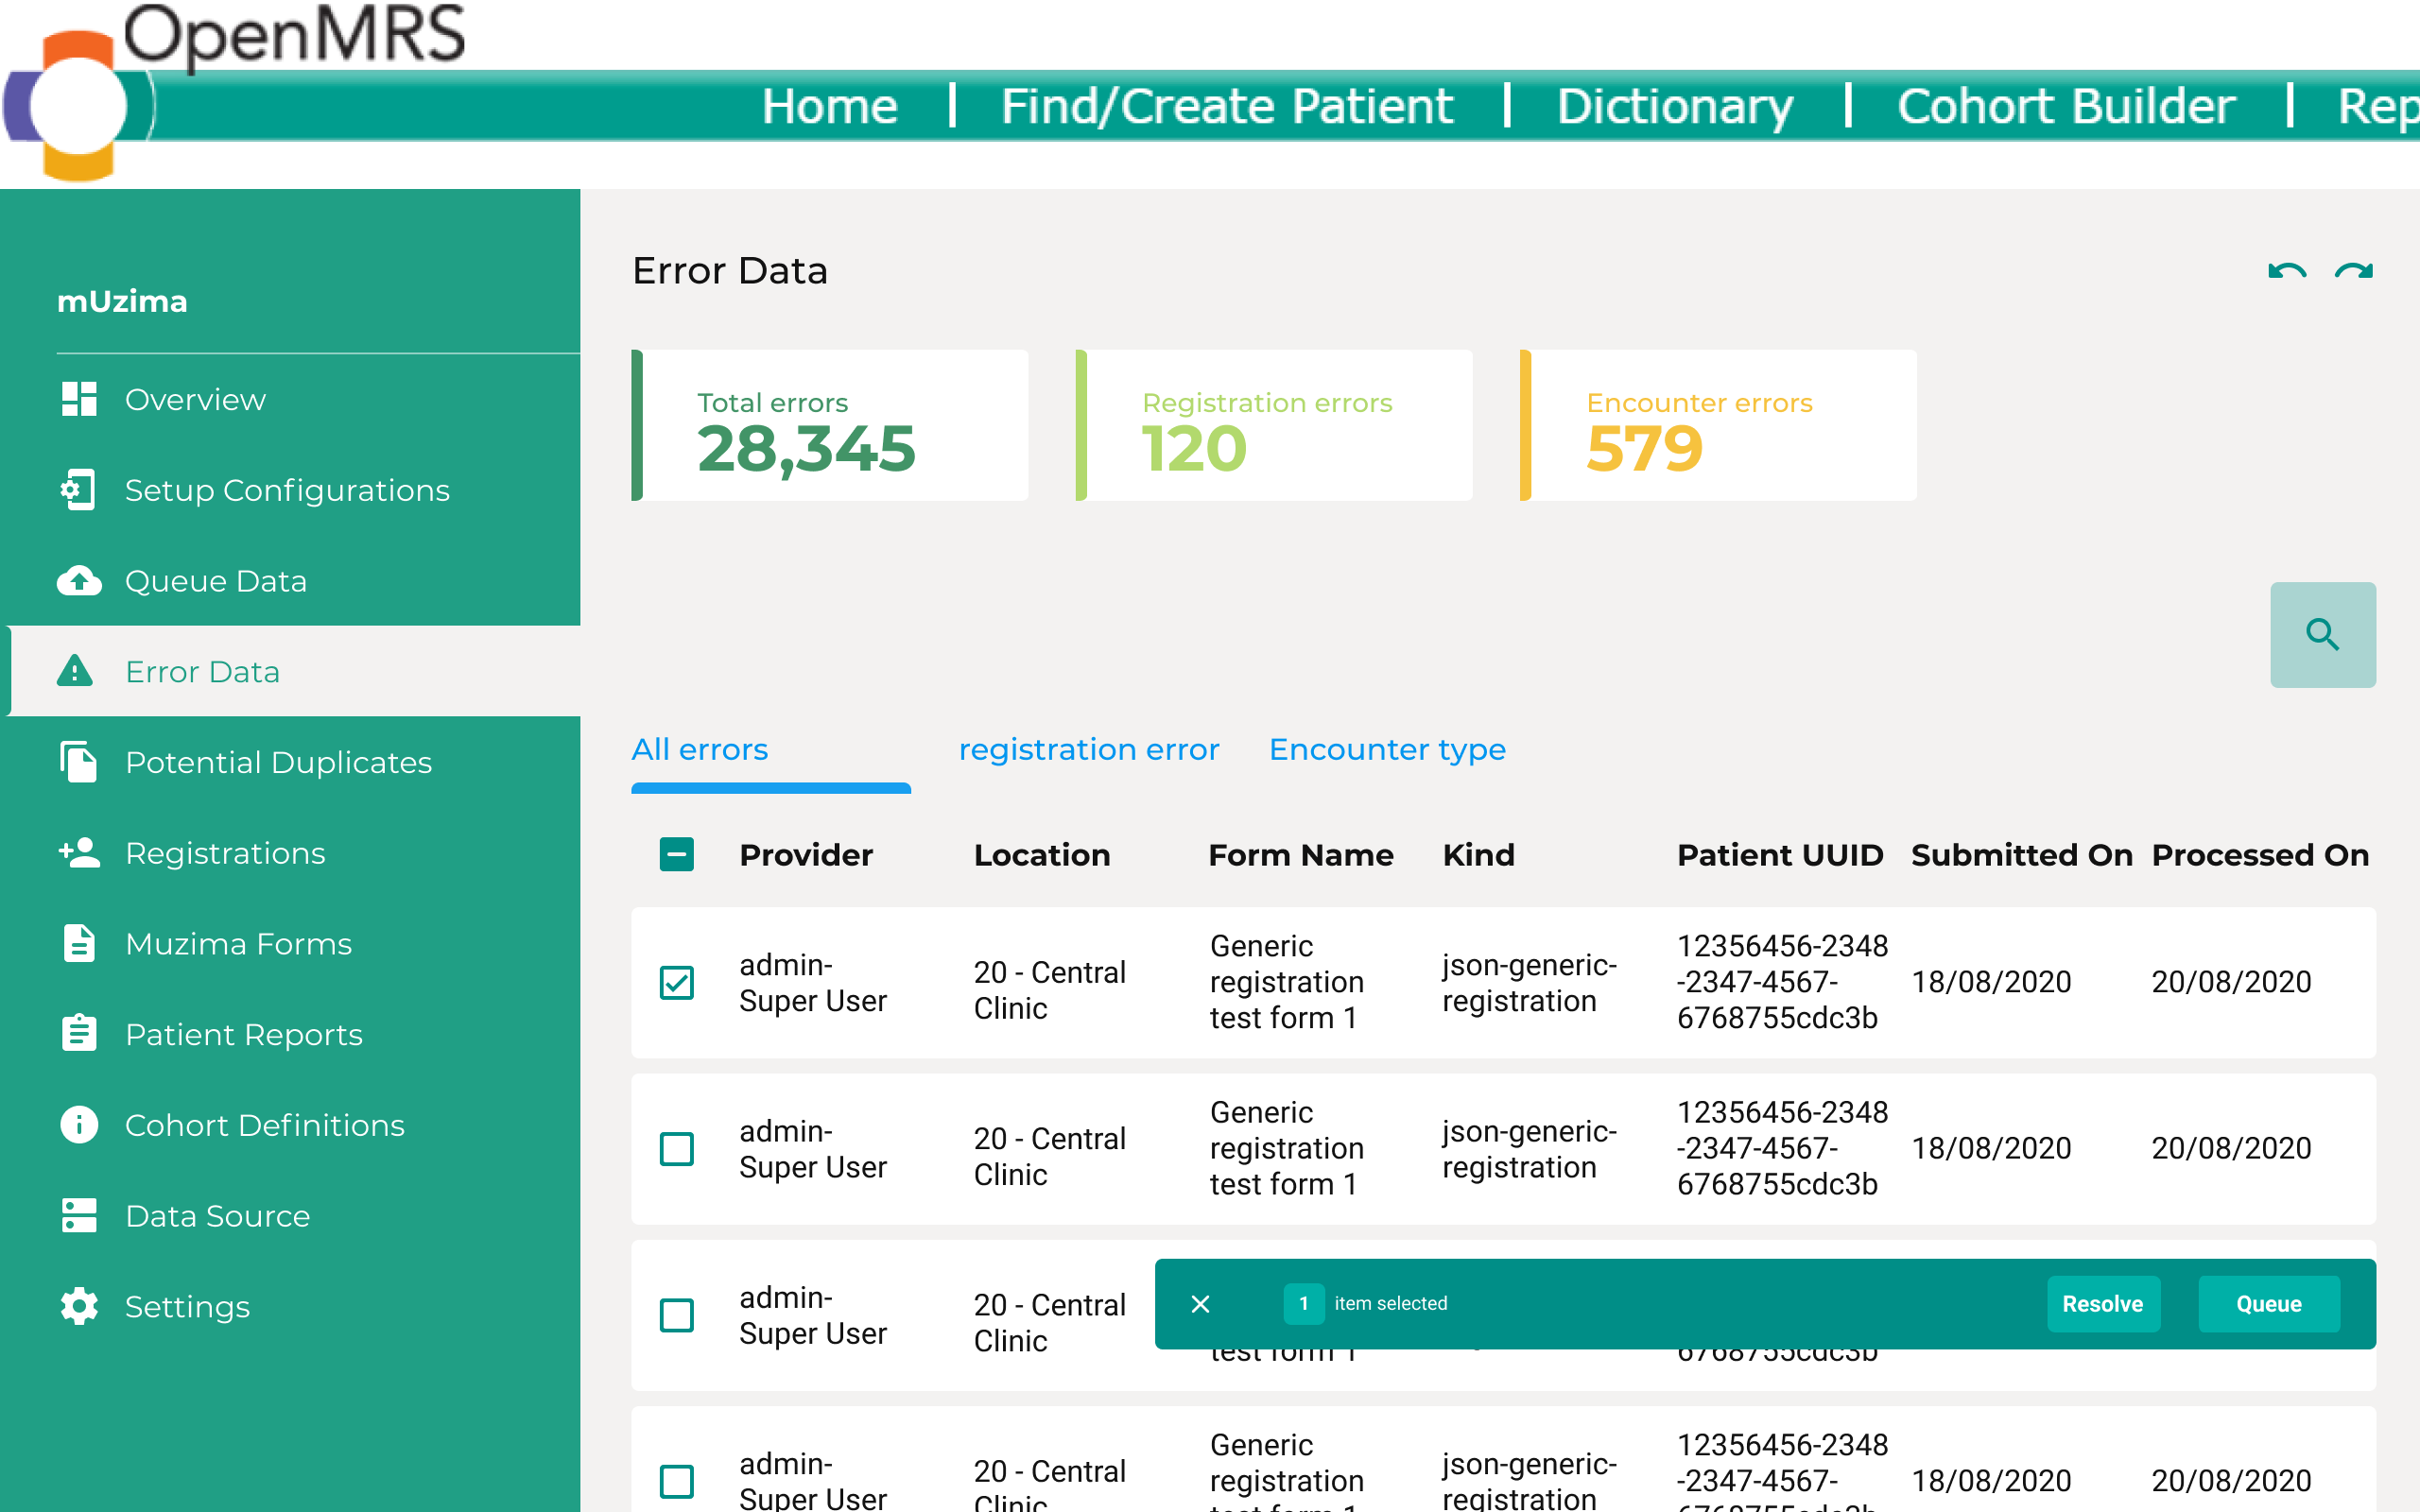Open the Setup Configurations sidebar link
This screenshot has width=2420, height=1512.
point(288,490)
